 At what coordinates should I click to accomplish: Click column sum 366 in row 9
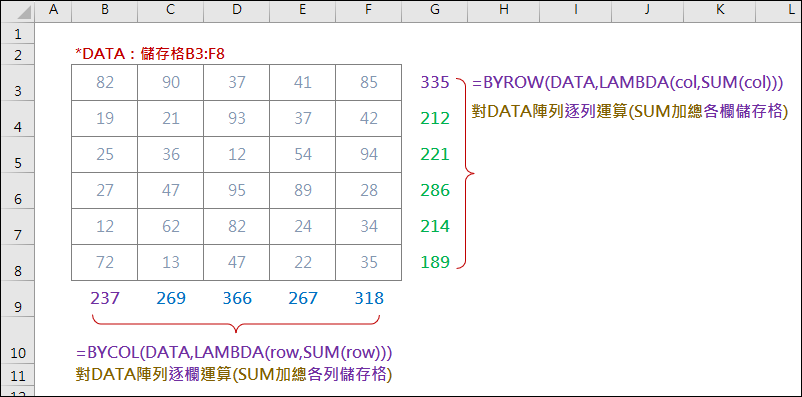point(237,298)
